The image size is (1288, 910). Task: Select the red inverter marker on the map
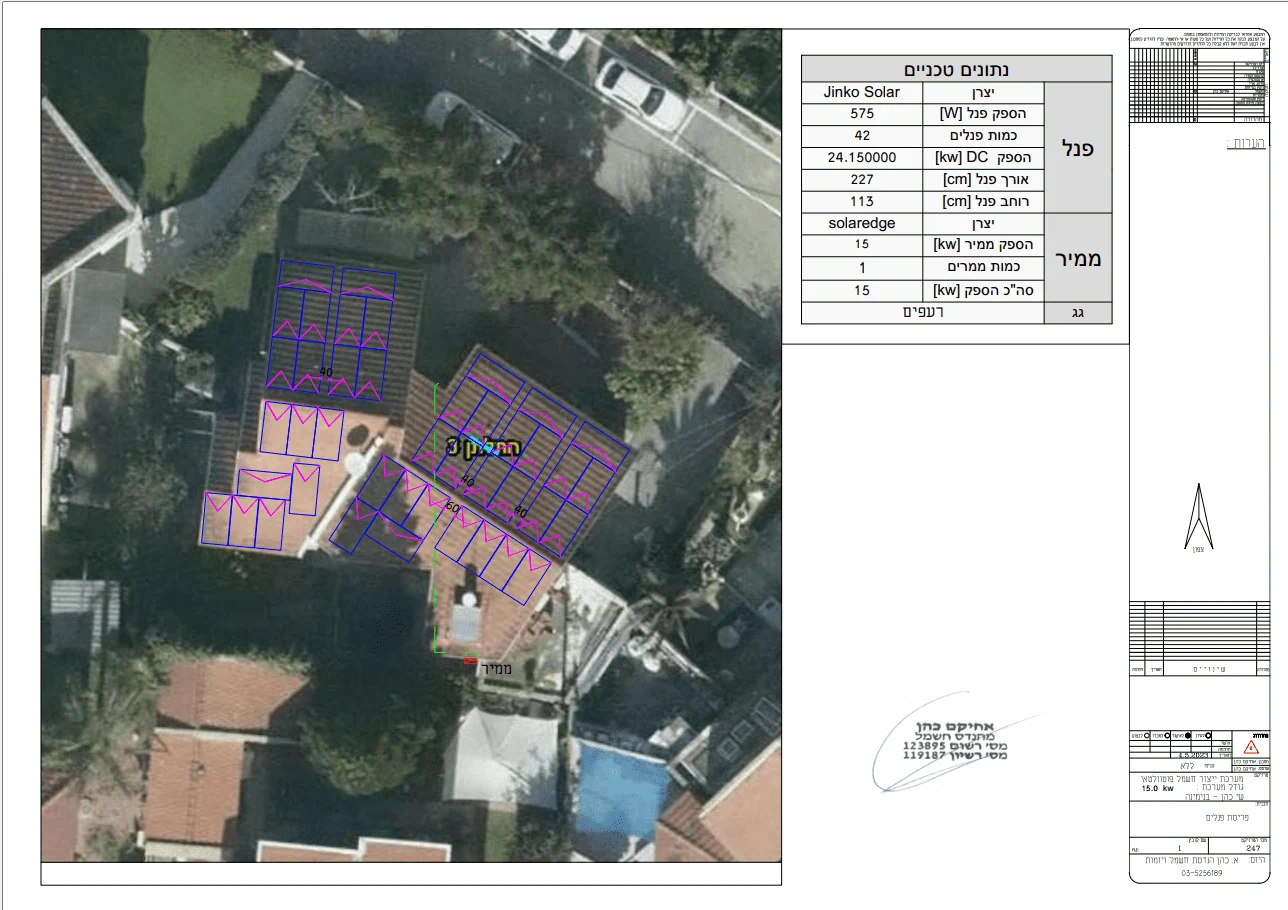470,660
